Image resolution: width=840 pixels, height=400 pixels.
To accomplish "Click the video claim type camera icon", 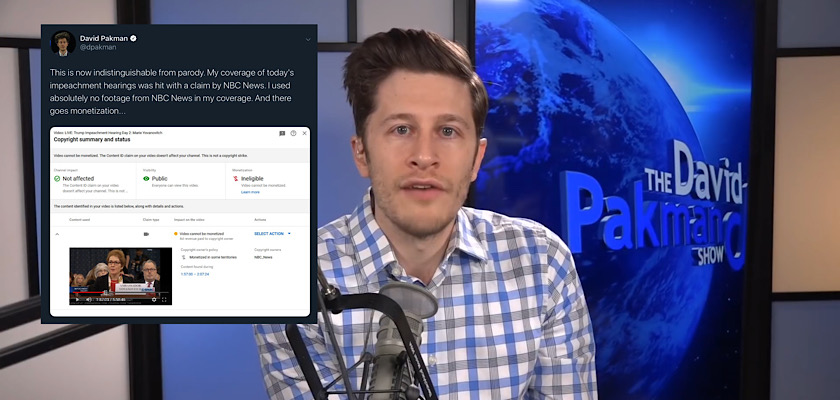I will tap(146, 234).
